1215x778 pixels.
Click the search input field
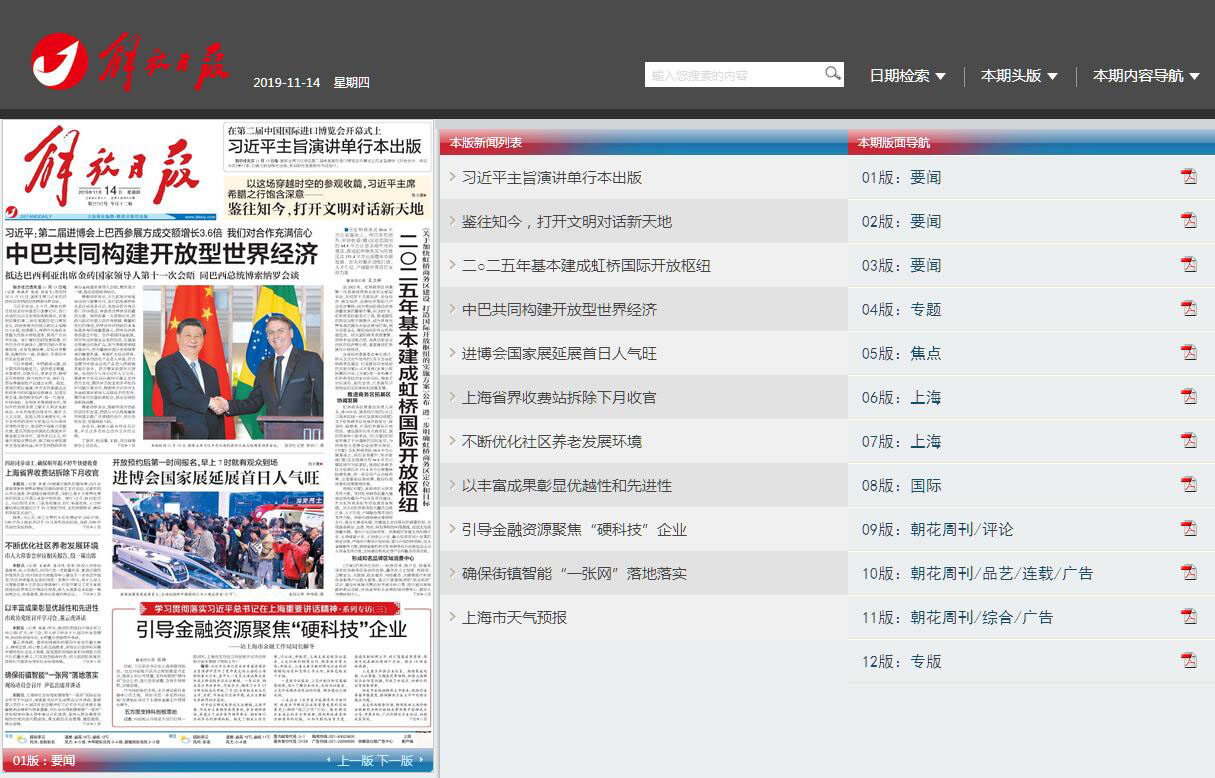tap(734, 75)
